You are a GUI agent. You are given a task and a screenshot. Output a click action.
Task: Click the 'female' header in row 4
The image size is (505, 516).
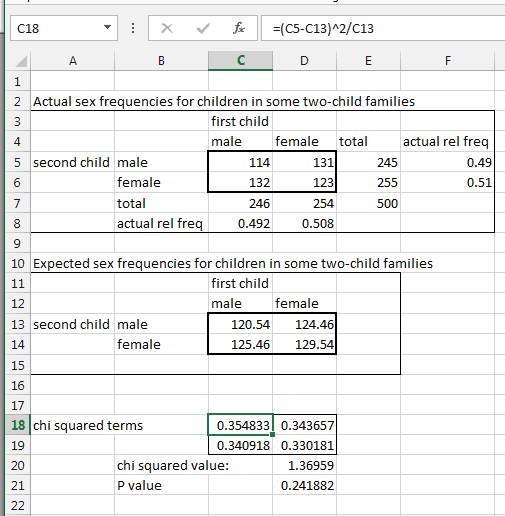297,142
